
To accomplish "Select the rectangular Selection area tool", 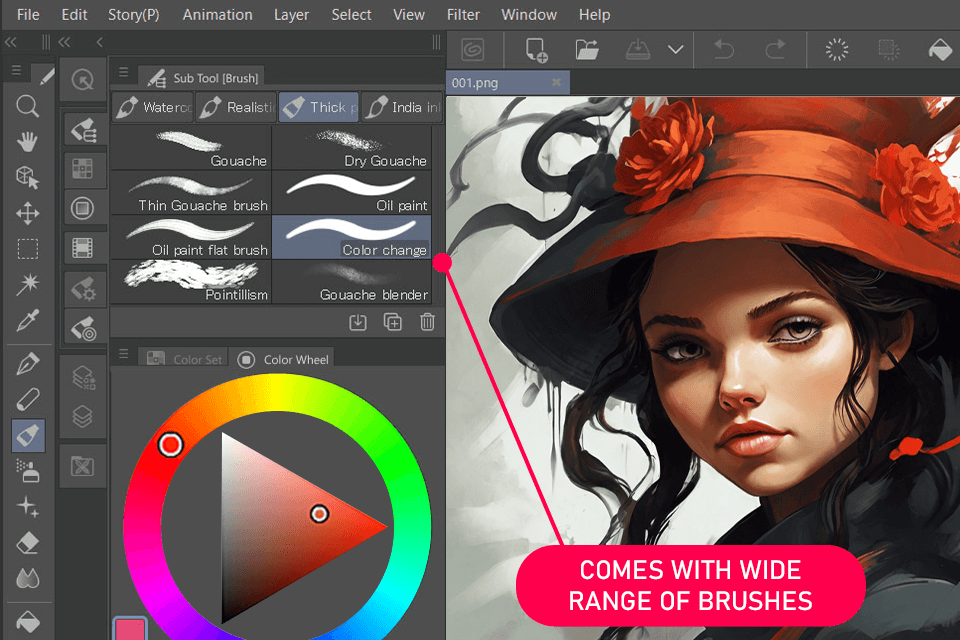I will click(28, 249).
